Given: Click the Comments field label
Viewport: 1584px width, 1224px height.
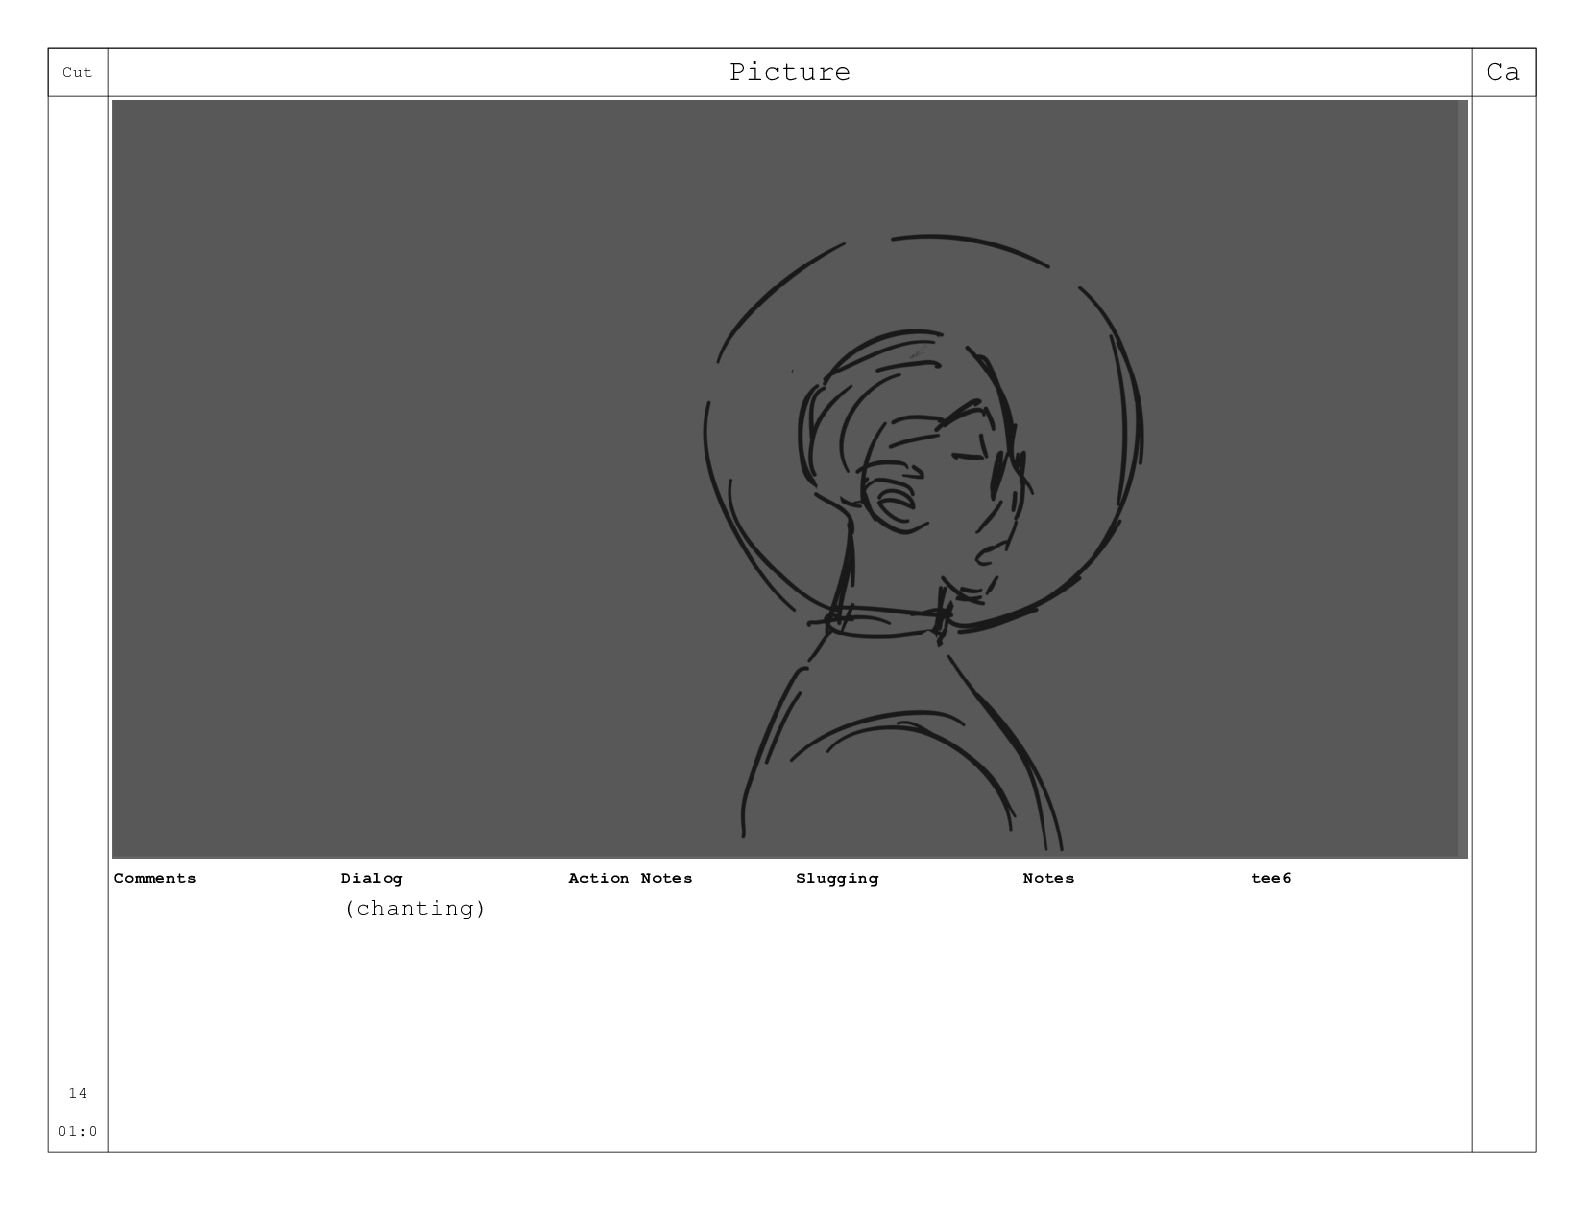Looking at the screenshot, I should pos(155,878).
